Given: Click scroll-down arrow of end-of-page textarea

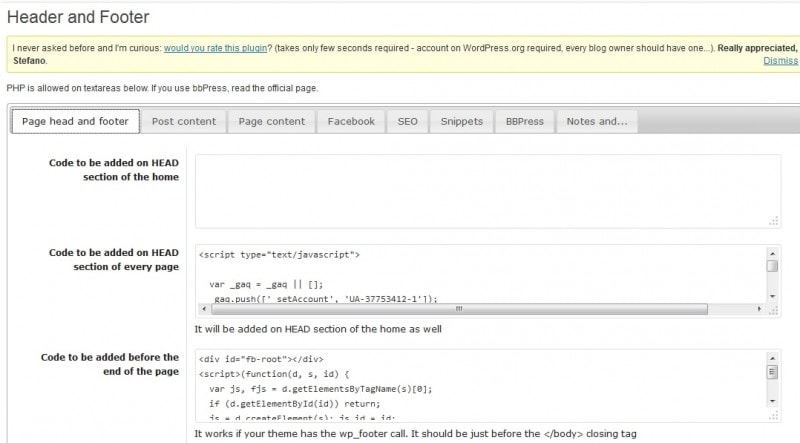Looking at the screenshot, I should (x=772, y=401).
